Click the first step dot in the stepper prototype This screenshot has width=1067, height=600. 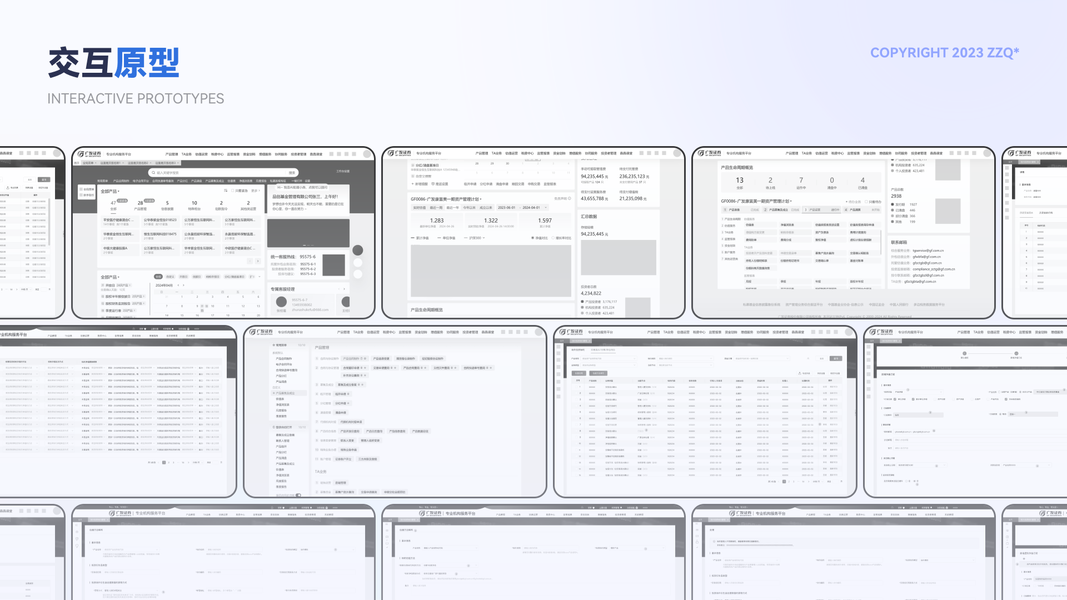click(964, 354)
